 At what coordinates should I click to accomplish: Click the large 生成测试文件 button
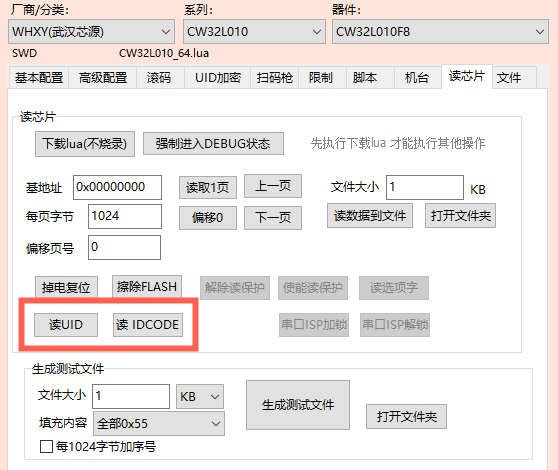pos(298,405)
